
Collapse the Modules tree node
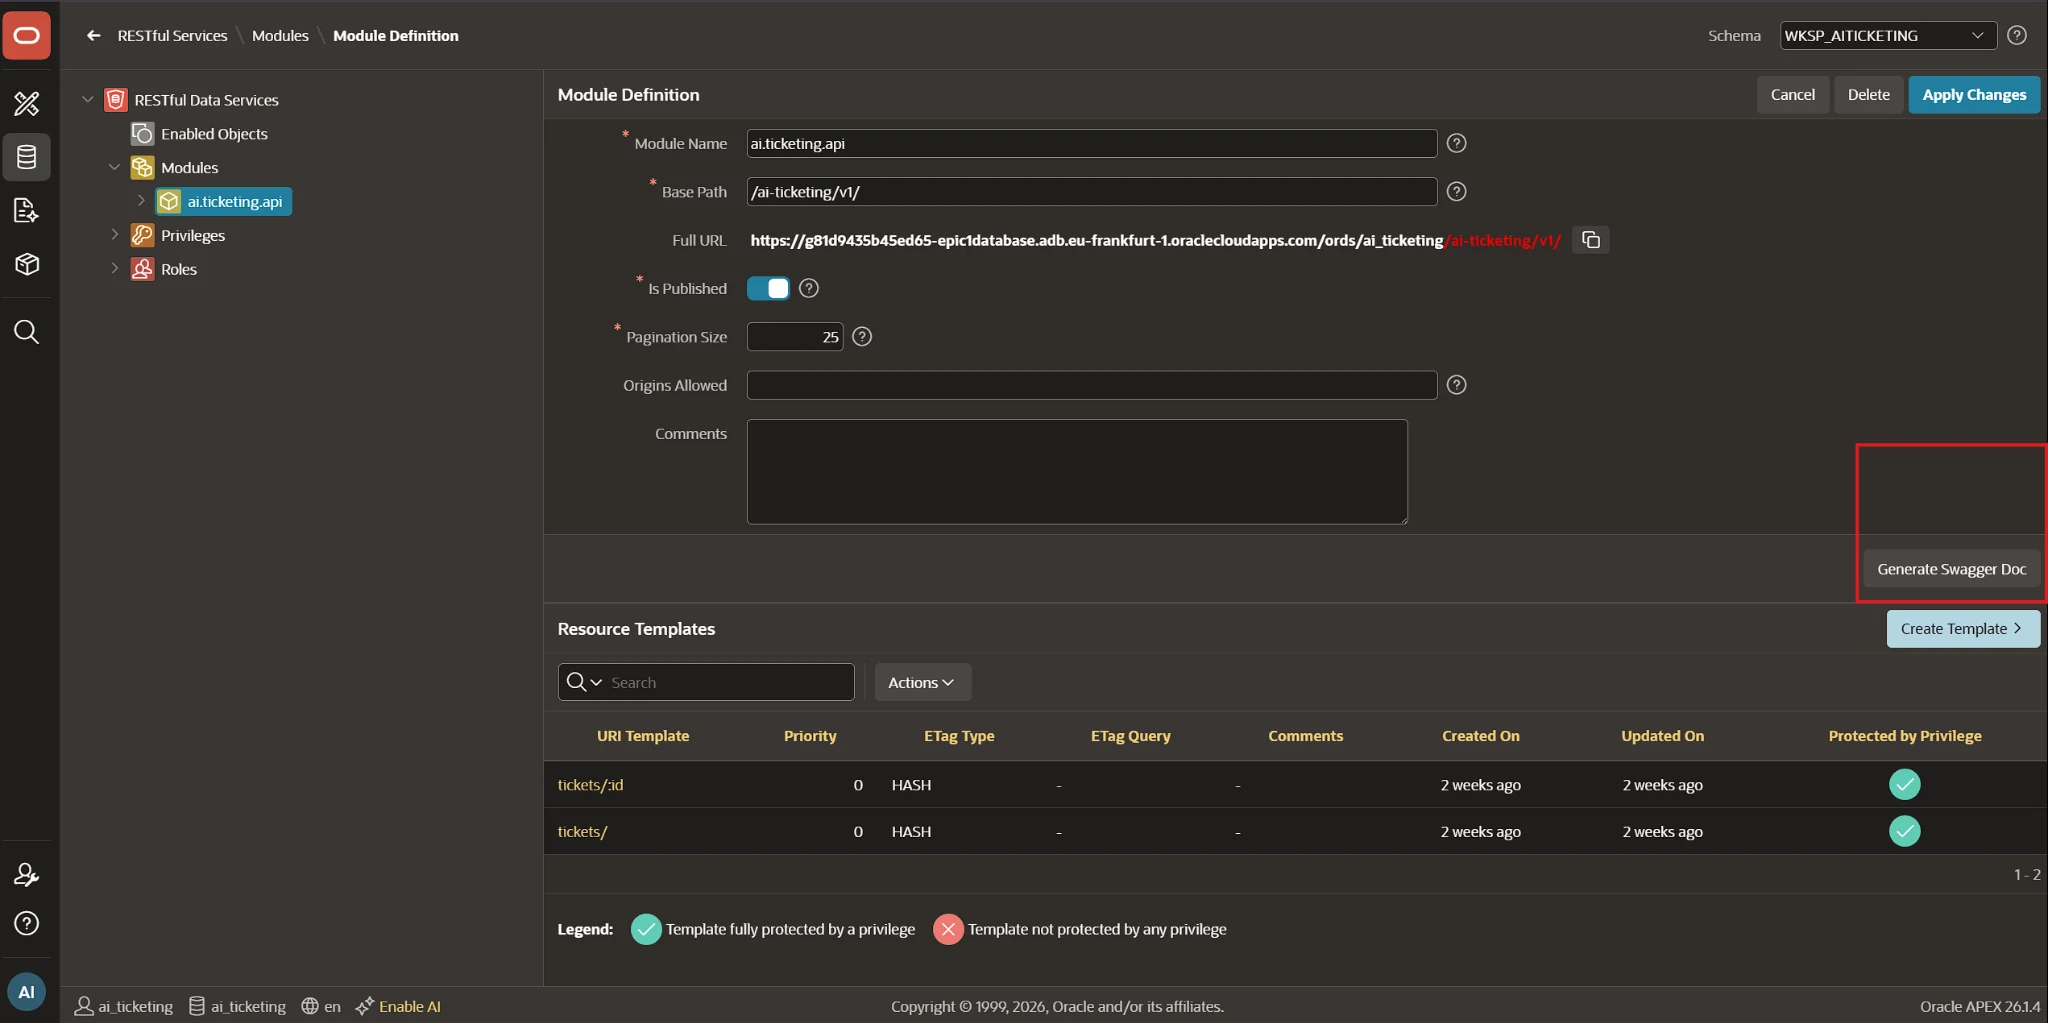point(115,167)
